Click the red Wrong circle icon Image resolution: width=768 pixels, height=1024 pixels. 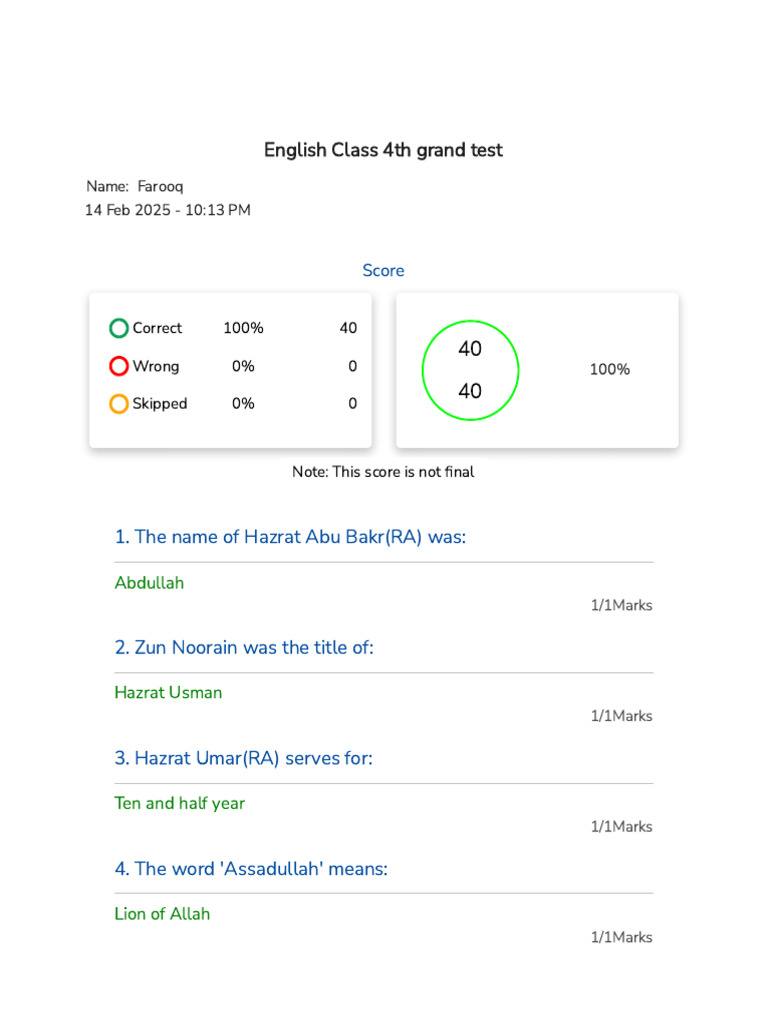coord(119,366)
